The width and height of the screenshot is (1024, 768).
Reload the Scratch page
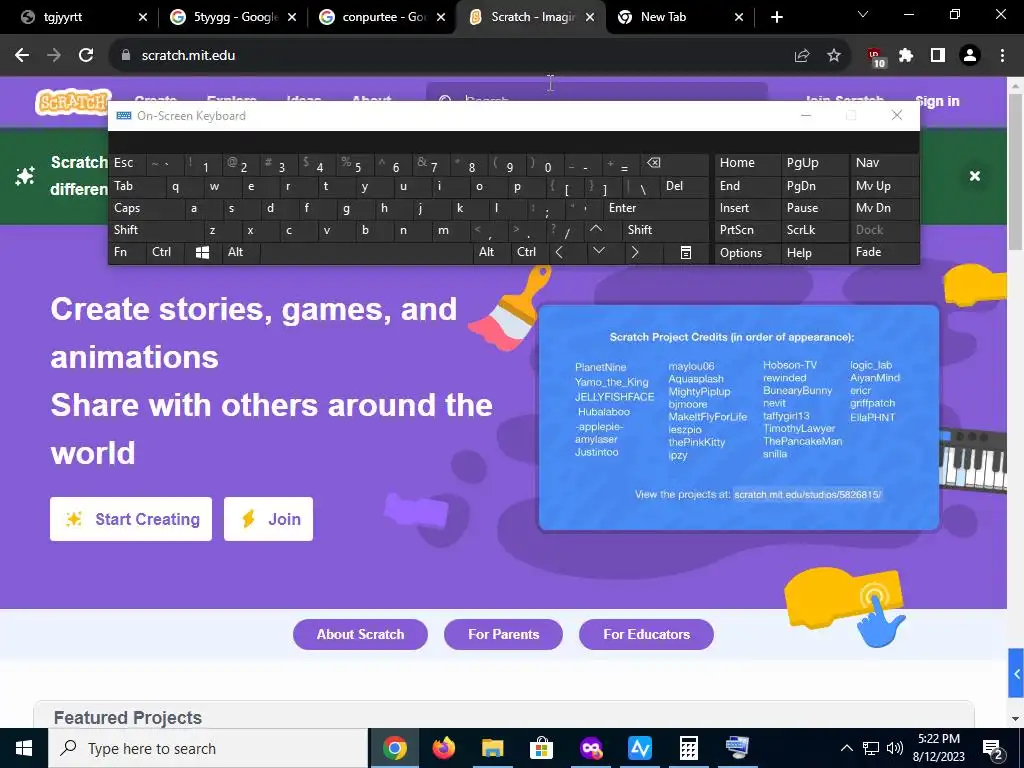pos(86,56)
